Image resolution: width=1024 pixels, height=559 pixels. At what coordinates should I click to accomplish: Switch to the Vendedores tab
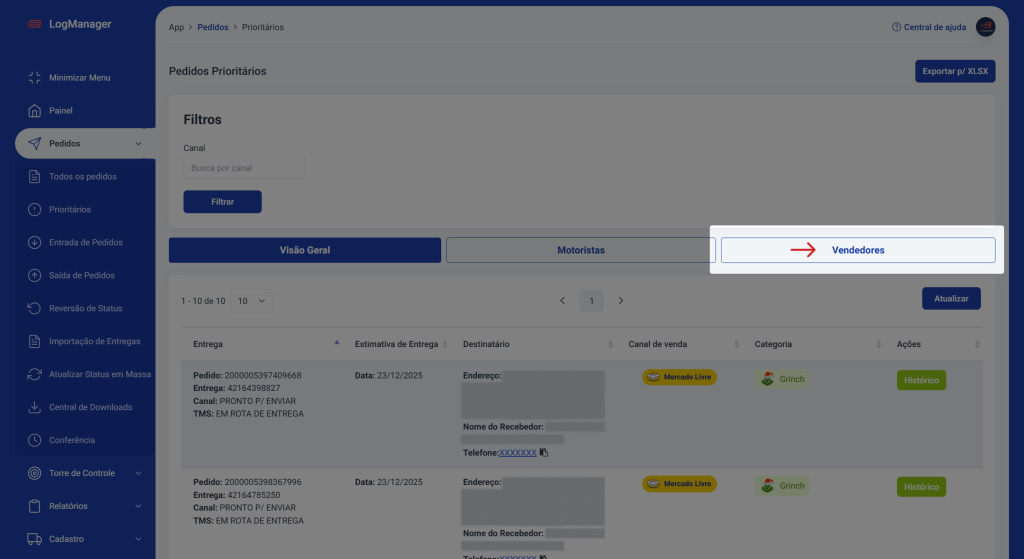pyautogui.click(x=857, y=250)
